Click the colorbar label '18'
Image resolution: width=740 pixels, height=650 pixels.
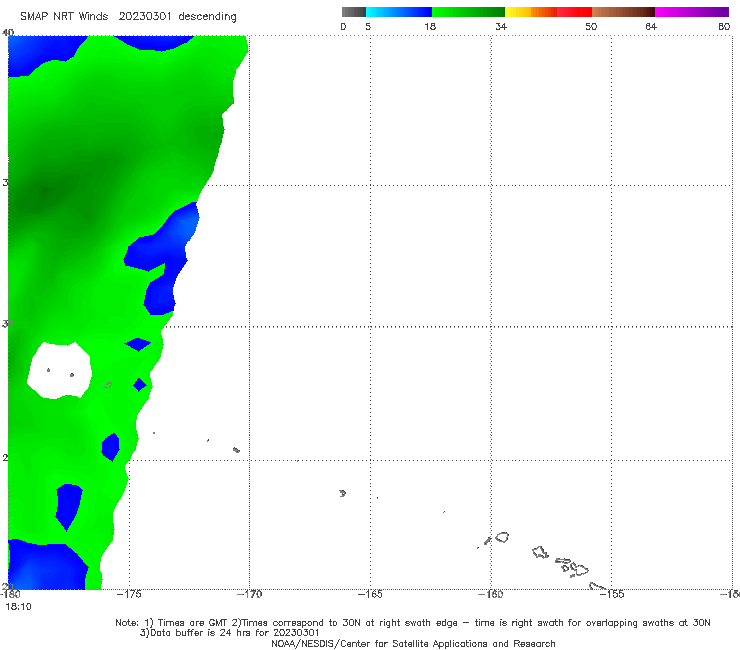[x=430, y=26]
